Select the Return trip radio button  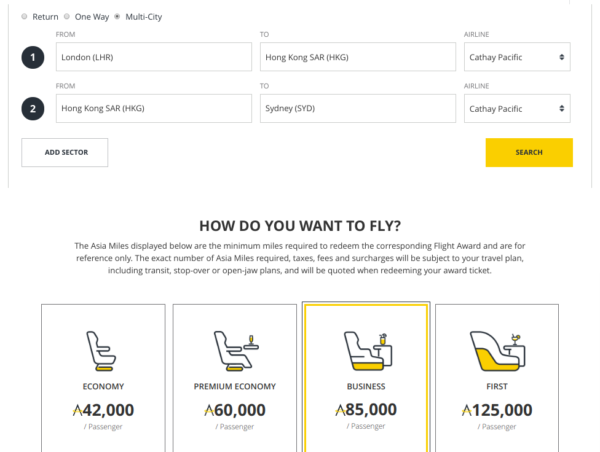[25, 17]
